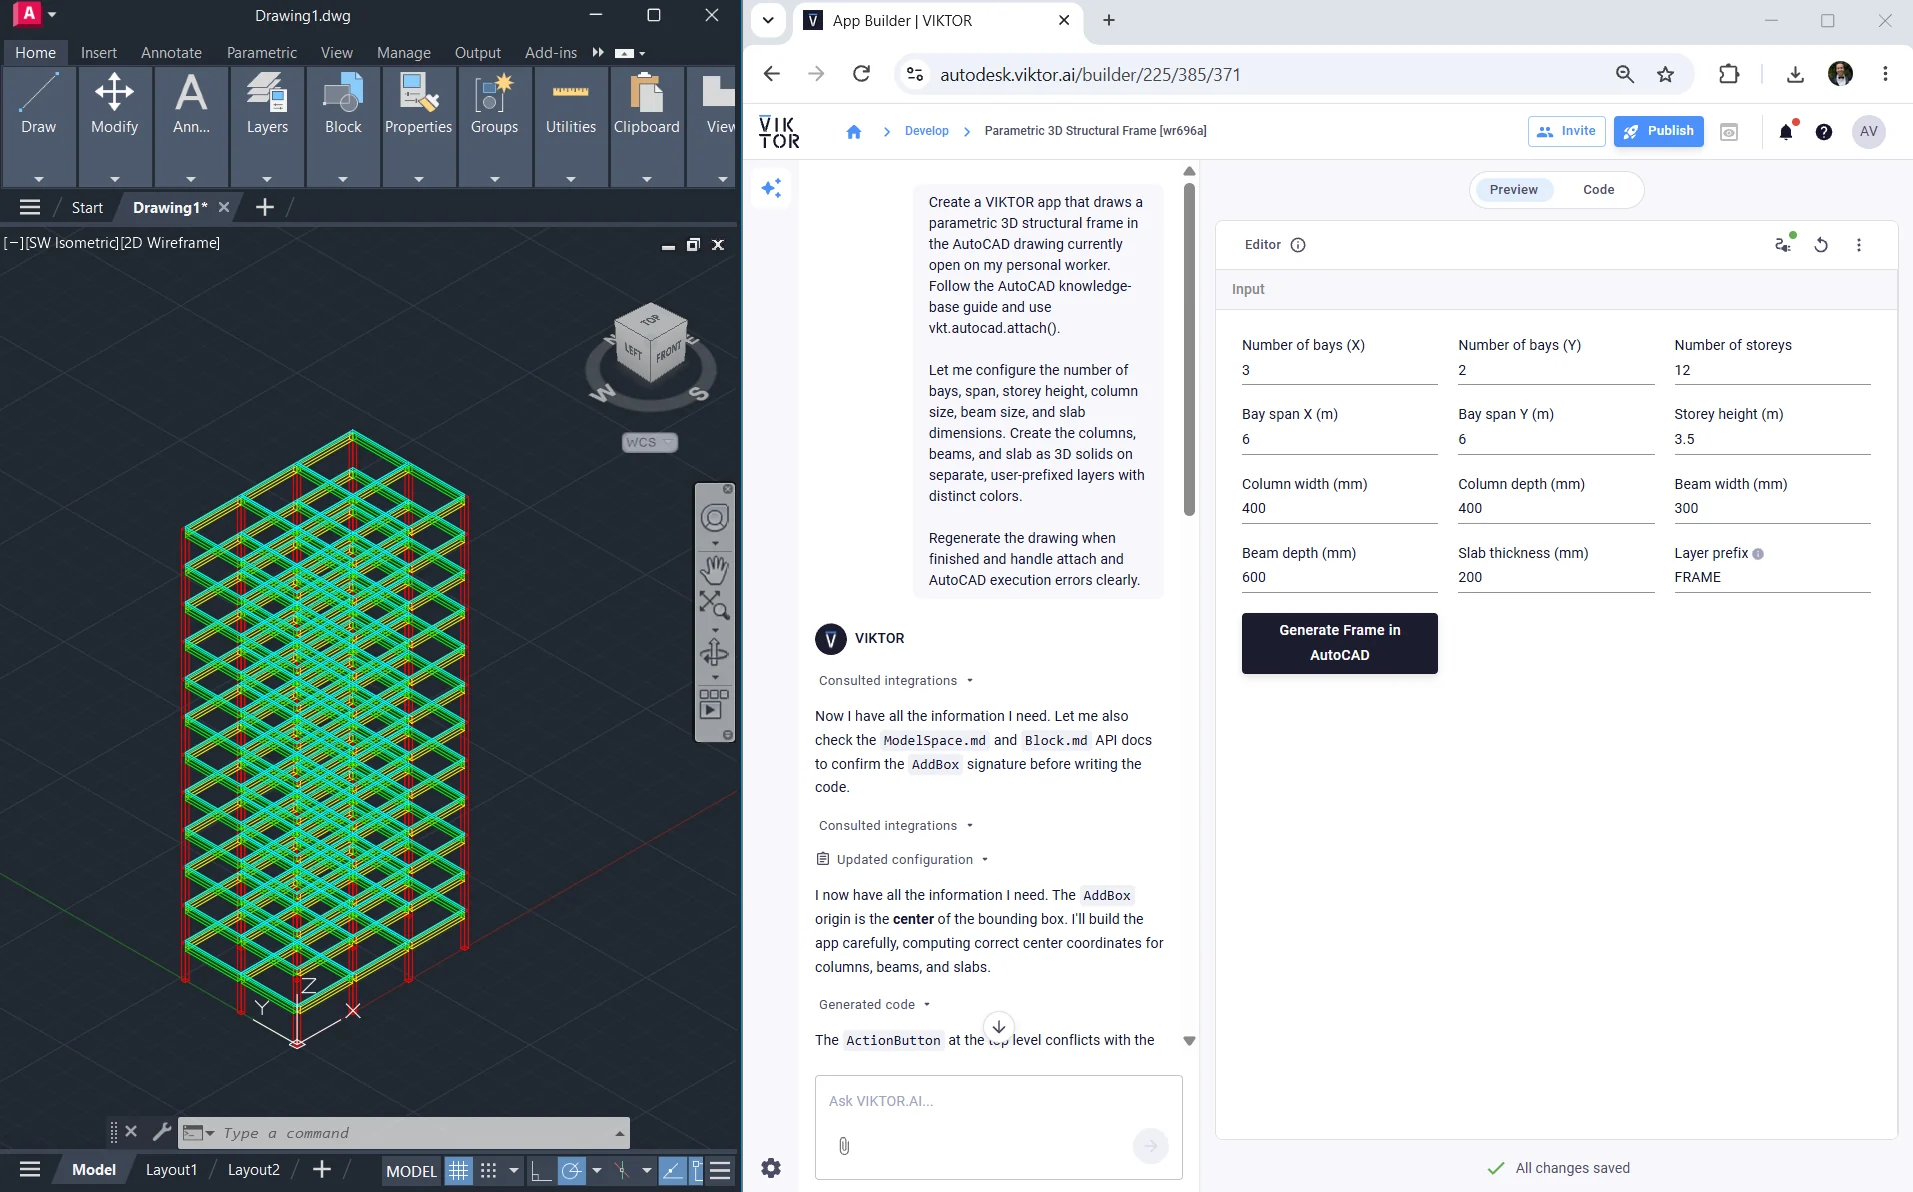
Task: Open the Block panel
Action: pyautogui.click(x=343, y=126)
